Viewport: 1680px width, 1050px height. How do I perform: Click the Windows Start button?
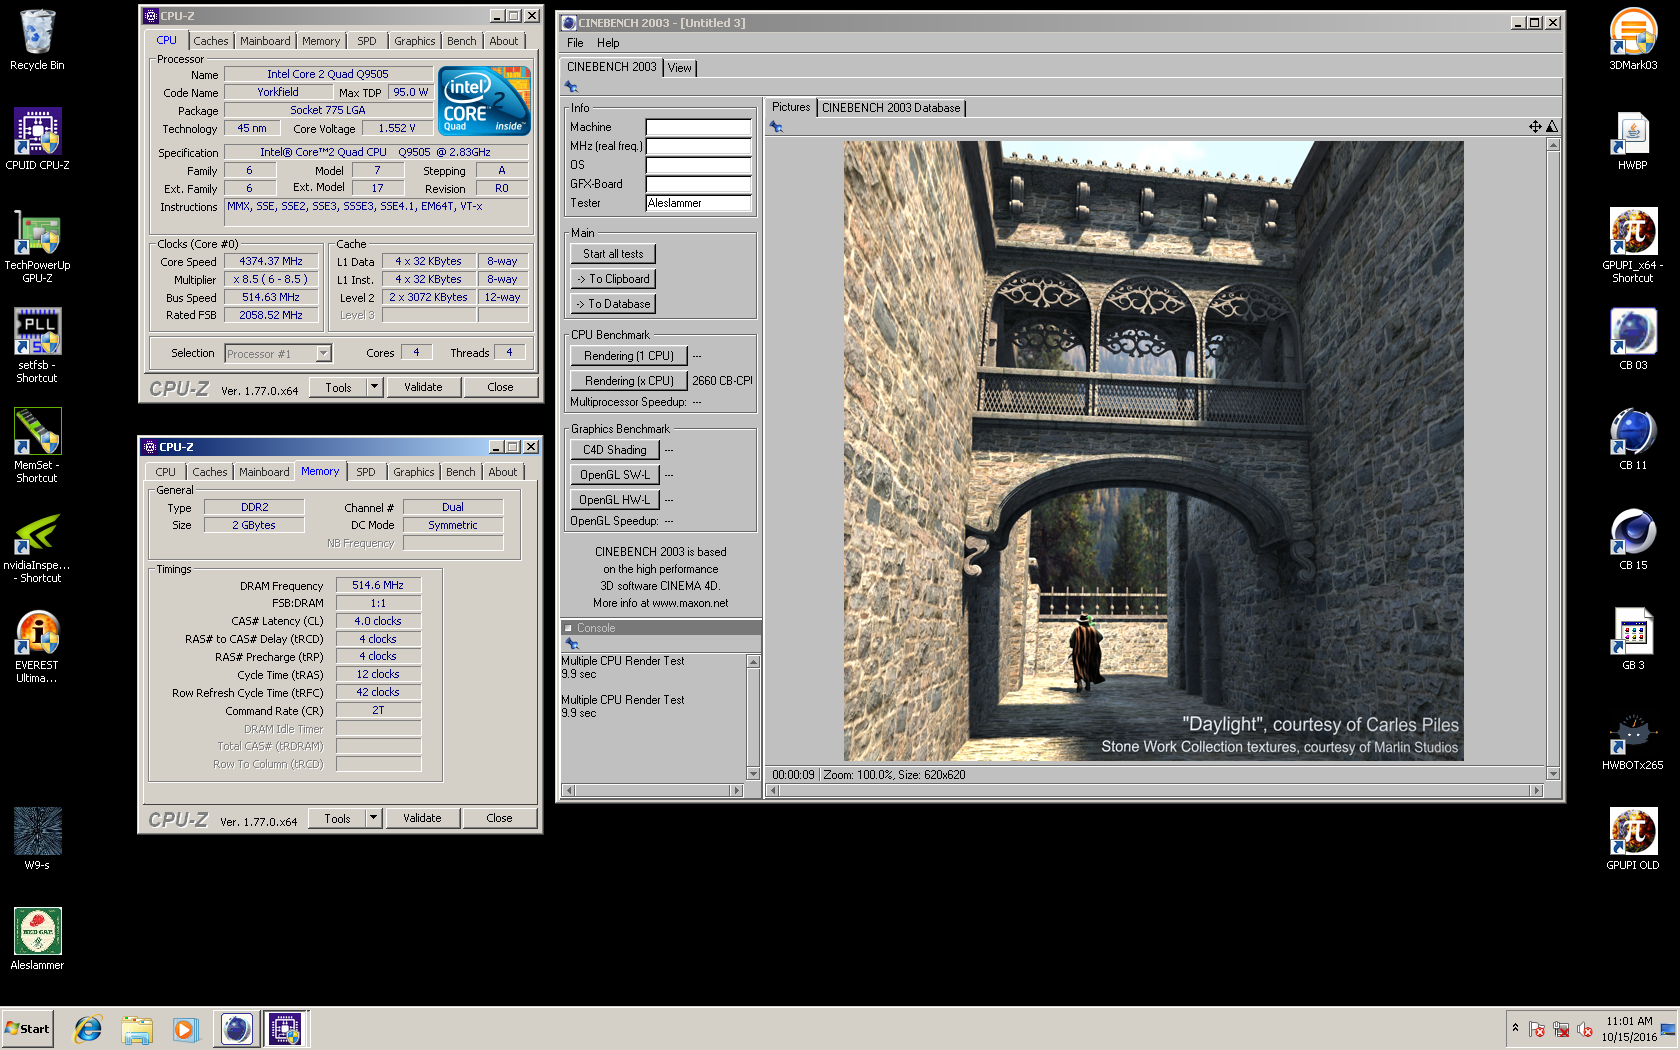(27, 1029)
